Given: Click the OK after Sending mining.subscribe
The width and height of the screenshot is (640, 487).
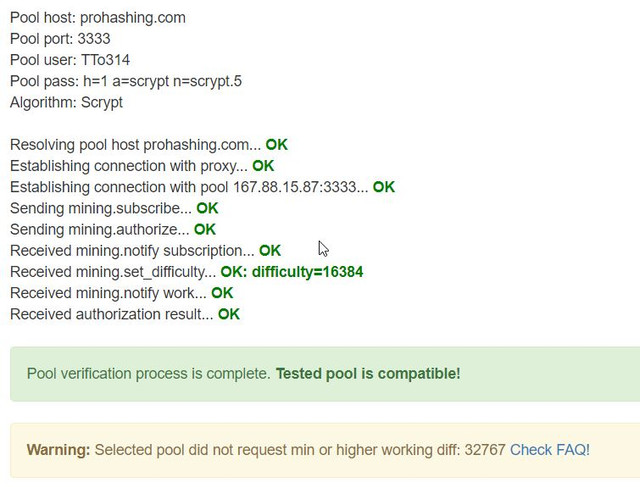Looking at the screenshot, I should pyautogui.click(x=207, y=208).
